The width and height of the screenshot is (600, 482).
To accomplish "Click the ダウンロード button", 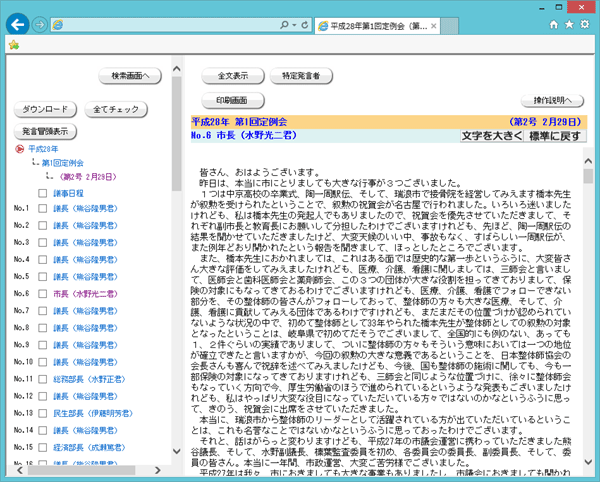I will tap(45, 109).
